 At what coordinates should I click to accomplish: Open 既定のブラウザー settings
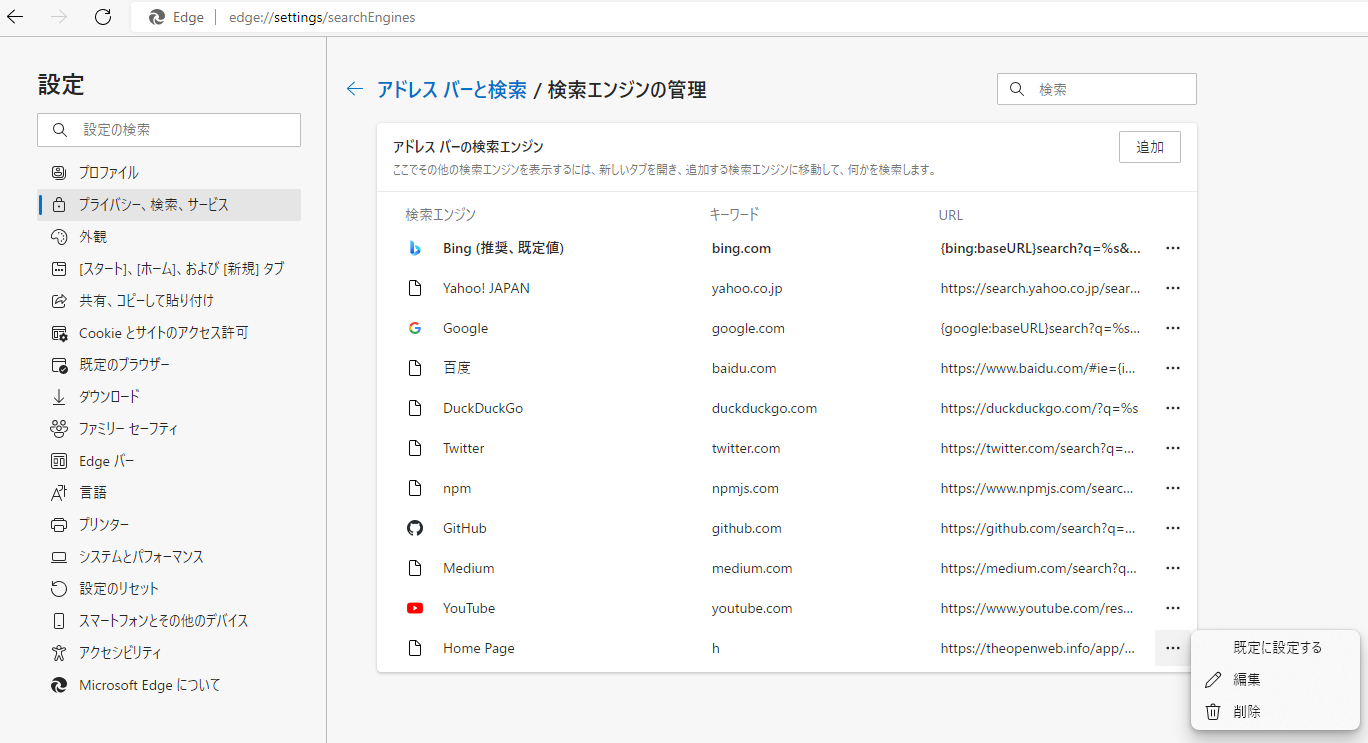(x=169, y=365)
